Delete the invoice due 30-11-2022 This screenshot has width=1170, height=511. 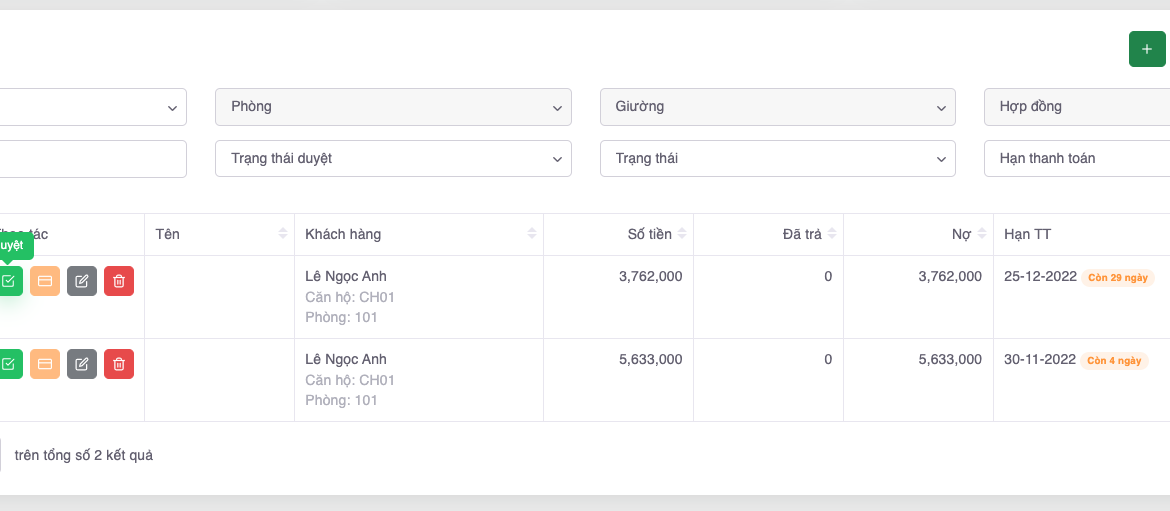(119, 364)
